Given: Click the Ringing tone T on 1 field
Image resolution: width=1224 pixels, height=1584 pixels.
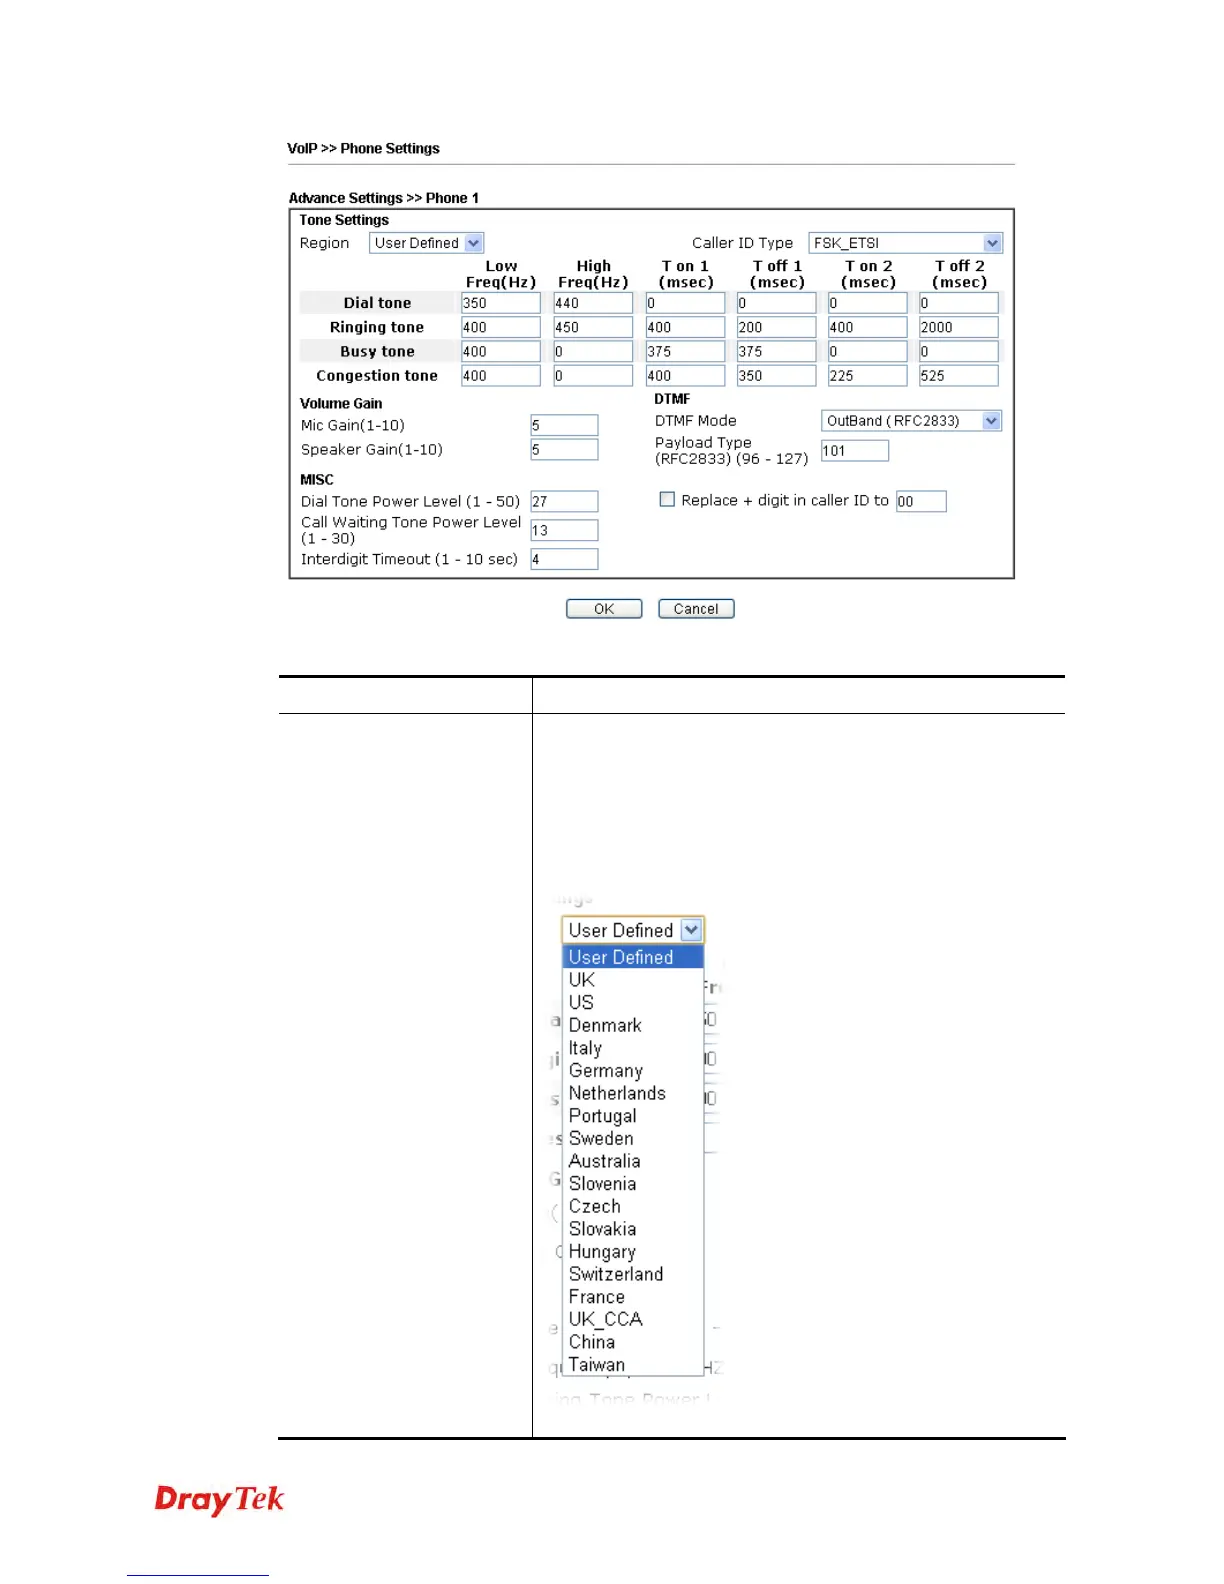Looking at the screenshot, I should click(x=685, y=327).
